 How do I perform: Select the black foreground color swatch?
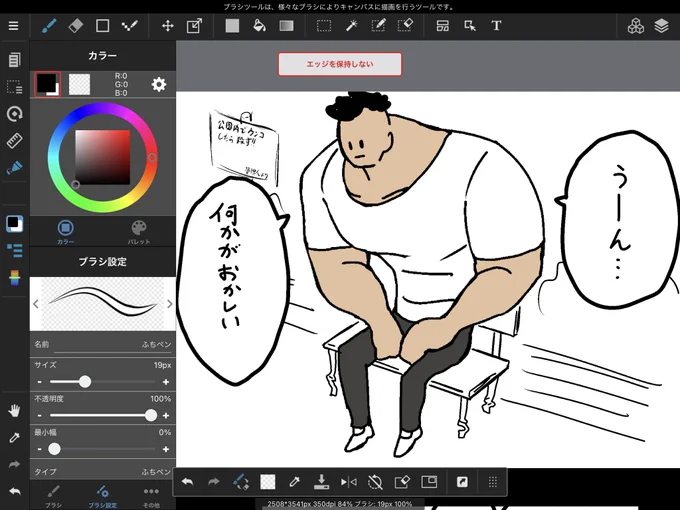(x=47, y=84)
